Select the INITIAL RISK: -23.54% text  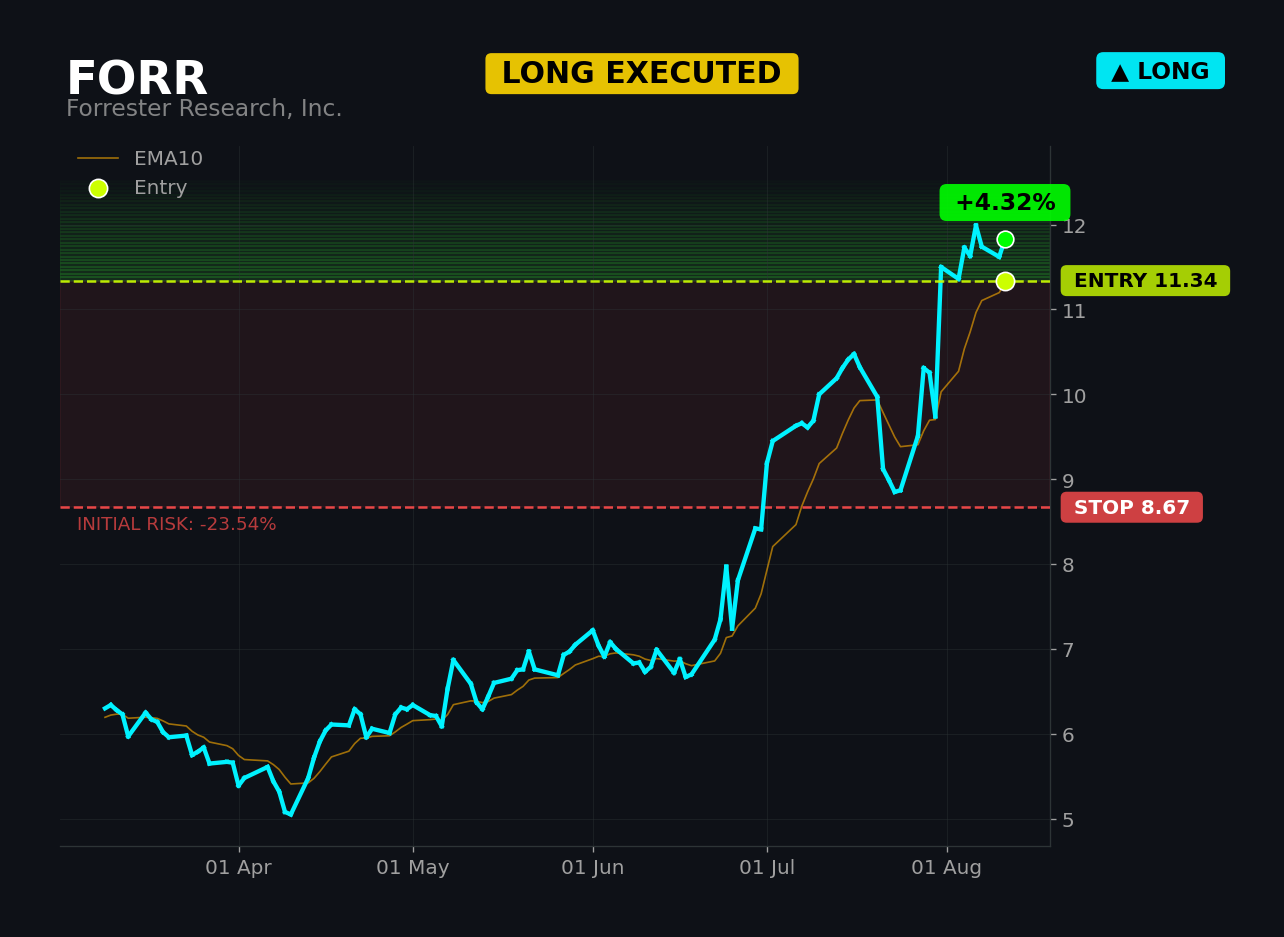tap(177, 524)
